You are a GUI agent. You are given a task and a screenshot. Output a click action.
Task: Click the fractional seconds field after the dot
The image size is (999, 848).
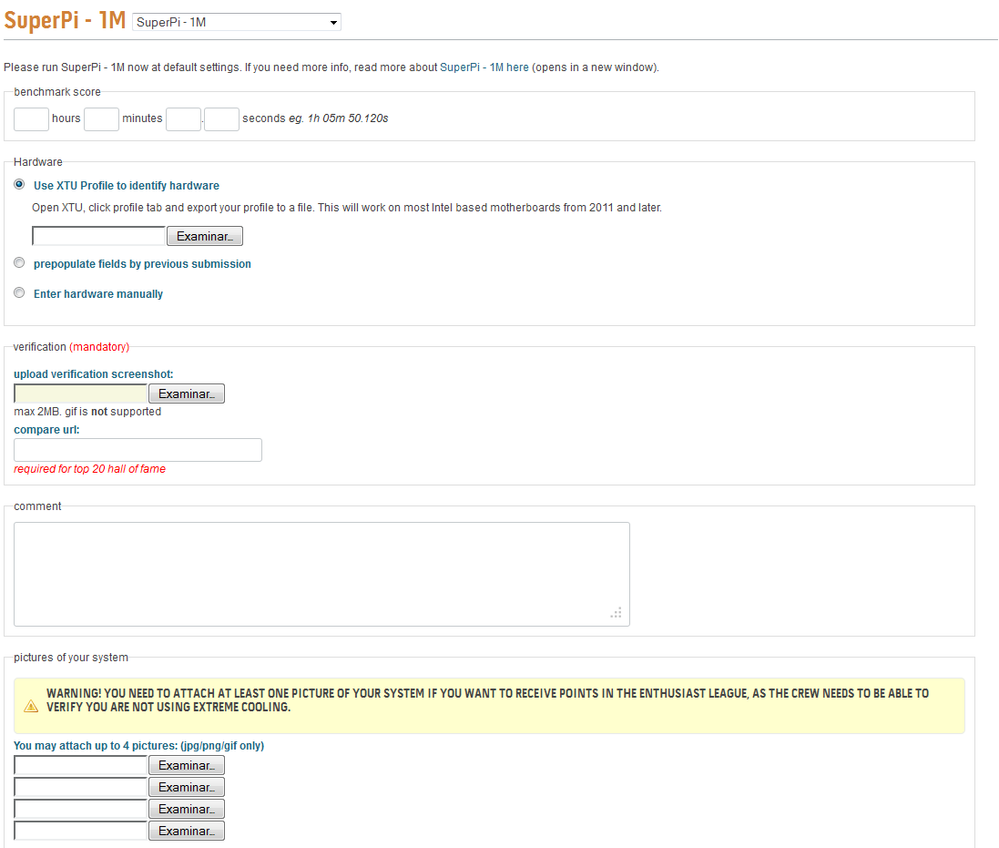222,119
